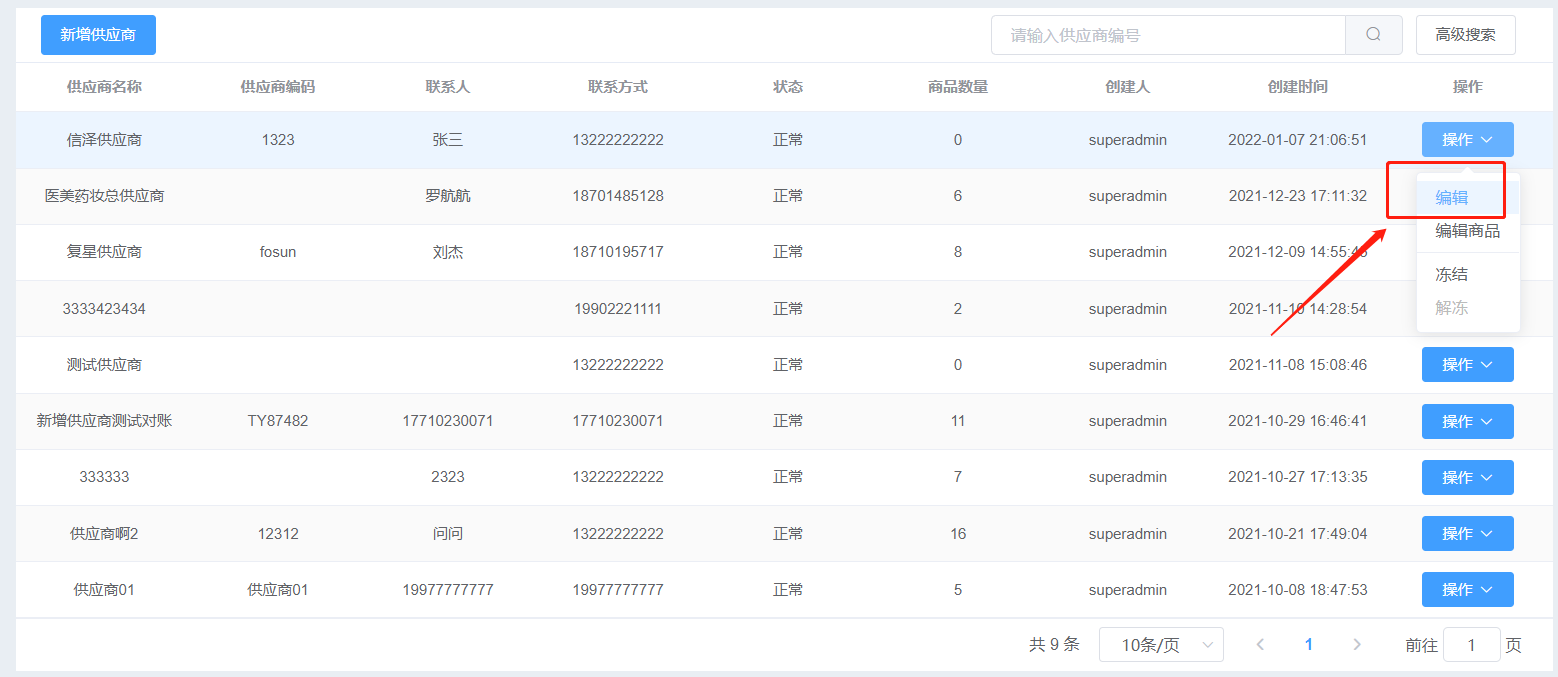Click 创建人 column header
The height and width of the screenshot is (677, 1558).
(1128, 87)
